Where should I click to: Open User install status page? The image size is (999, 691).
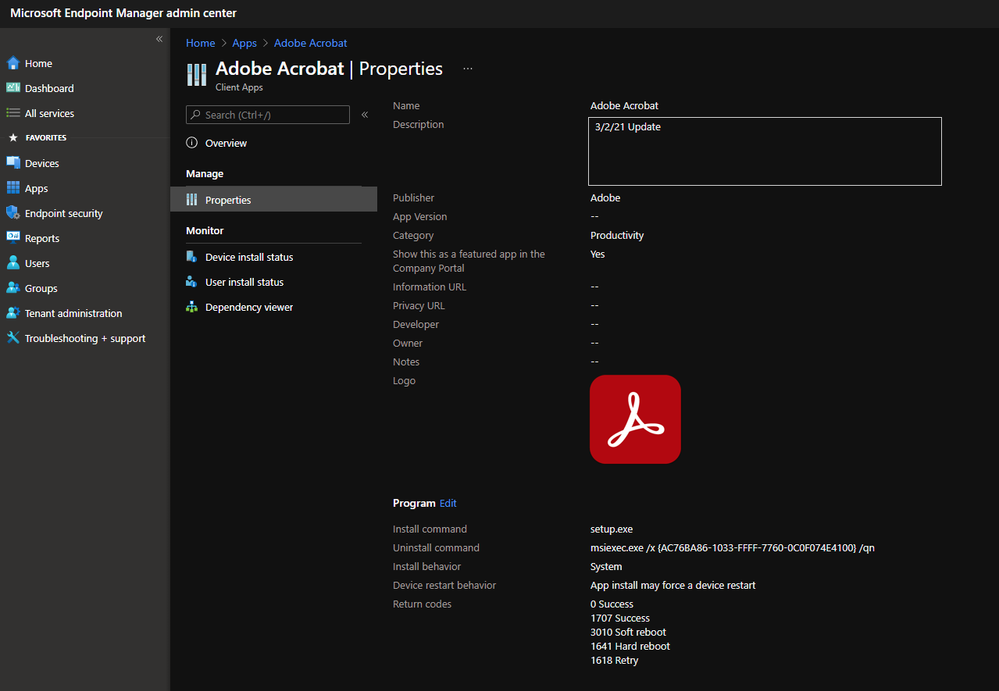point(244,282)
